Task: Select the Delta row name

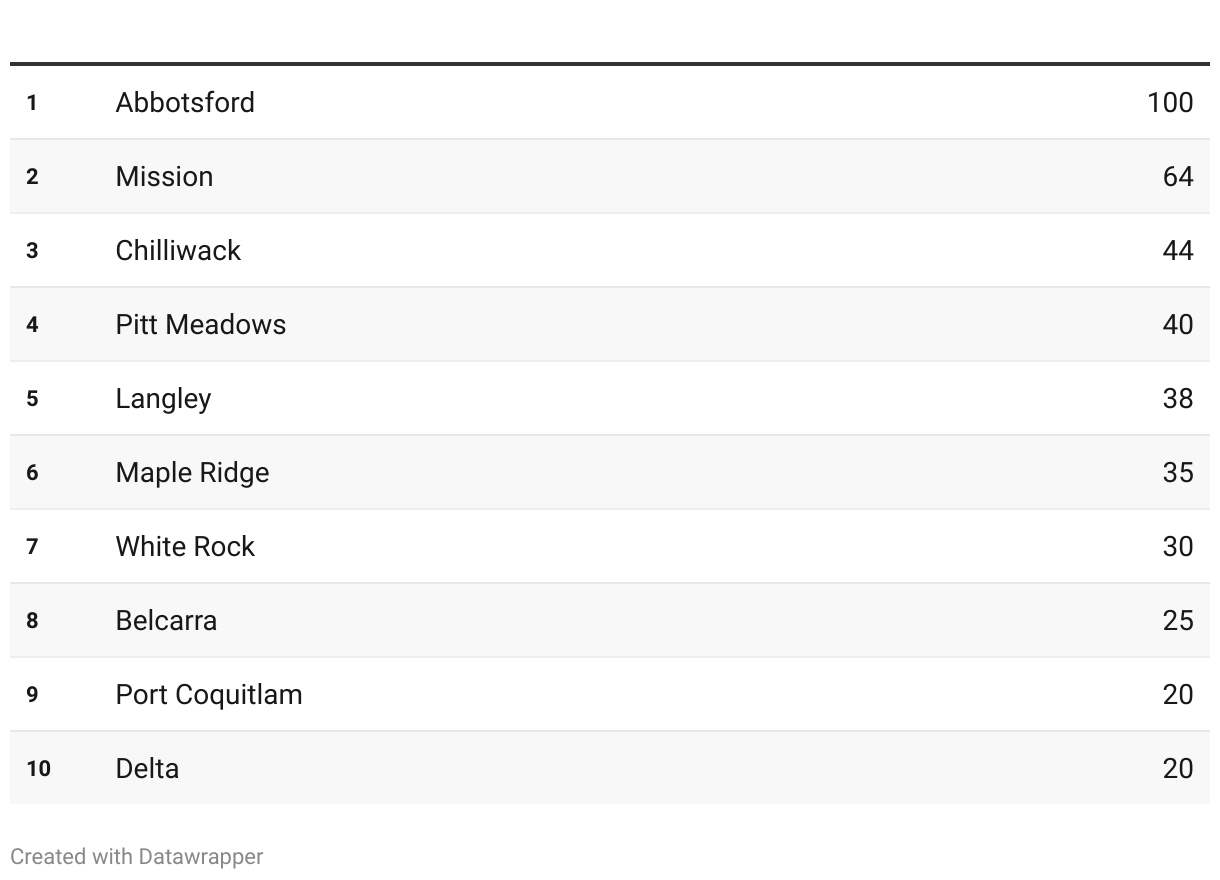Action: point(147,768)
